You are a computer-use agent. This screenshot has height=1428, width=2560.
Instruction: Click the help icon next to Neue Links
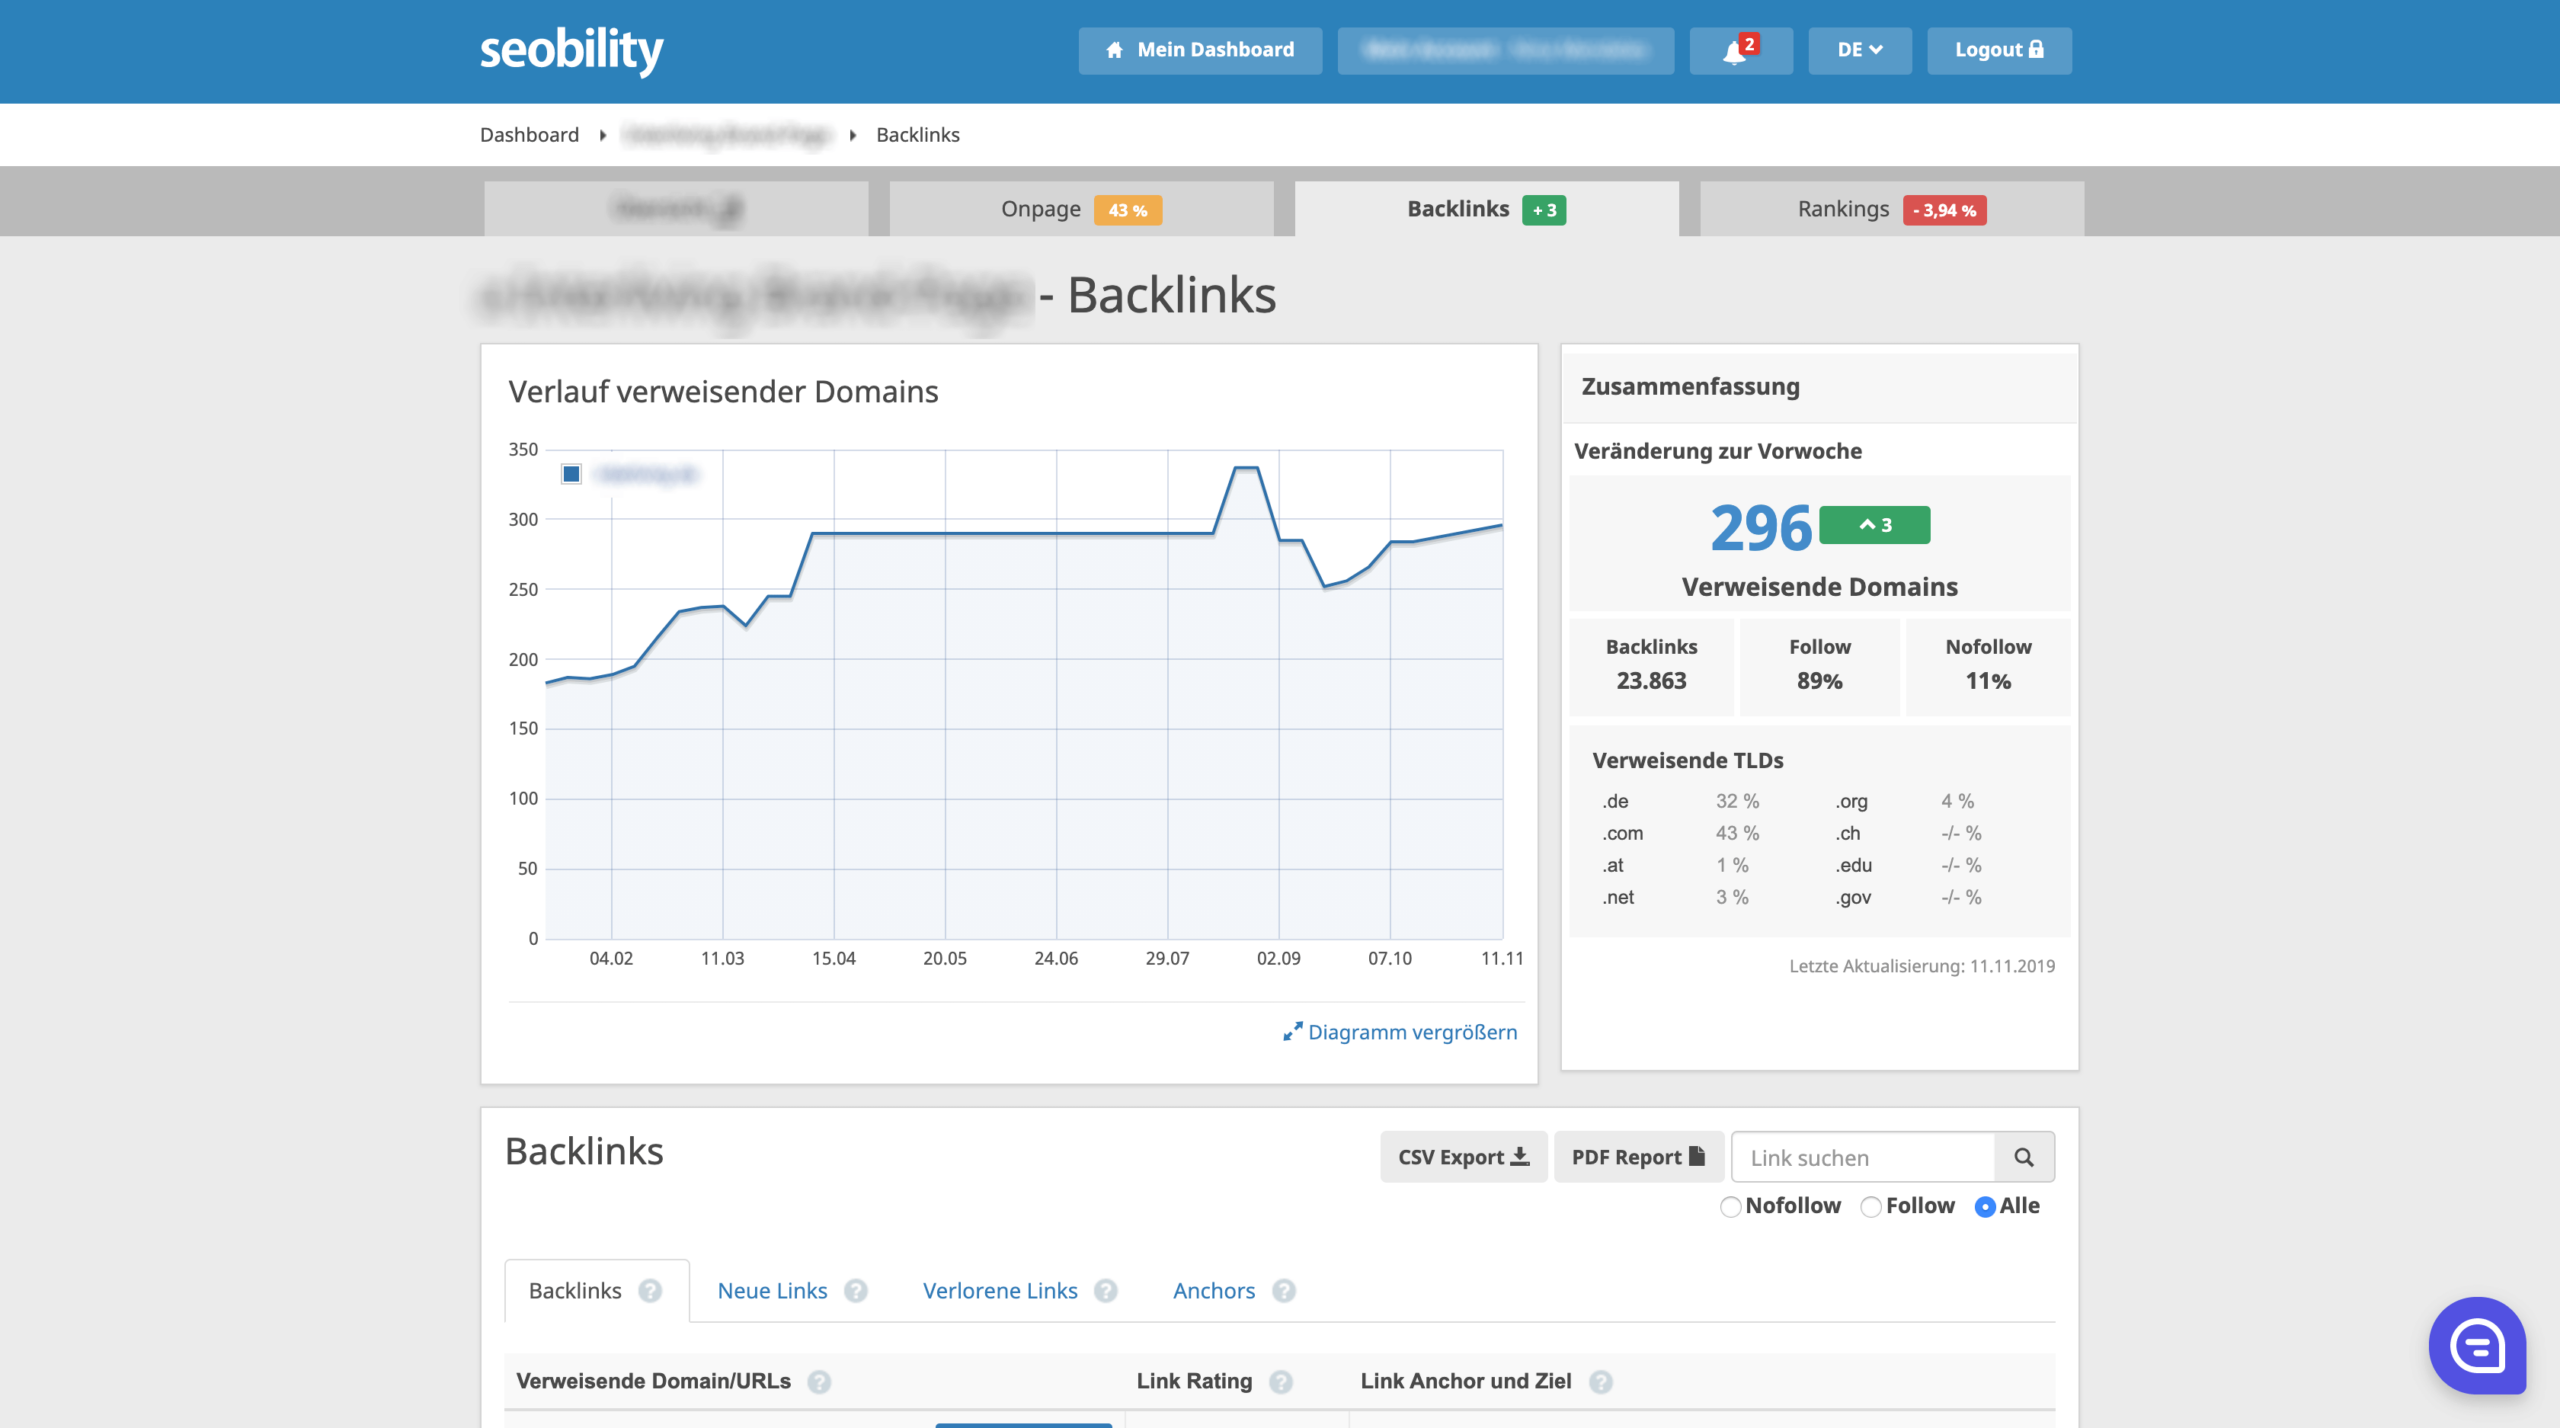(x=856, y=1291)
